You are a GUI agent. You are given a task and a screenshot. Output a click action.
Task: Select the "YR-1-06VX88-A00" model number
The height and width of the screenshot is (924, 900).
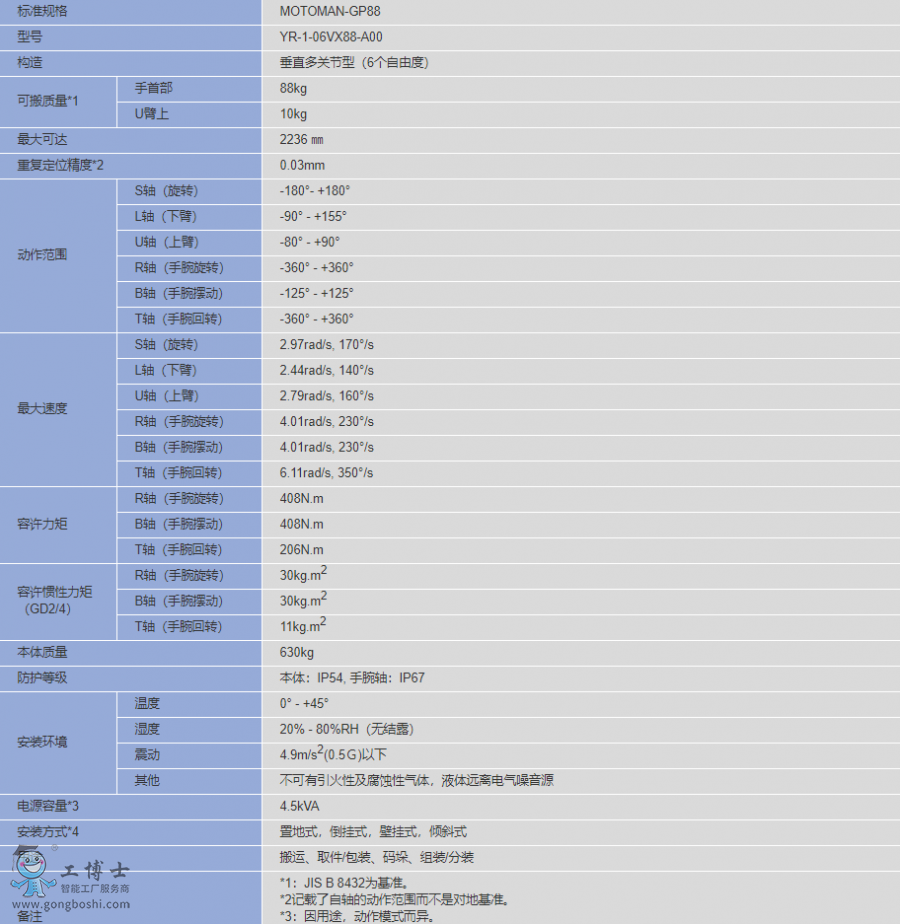(x=331, y=37)
